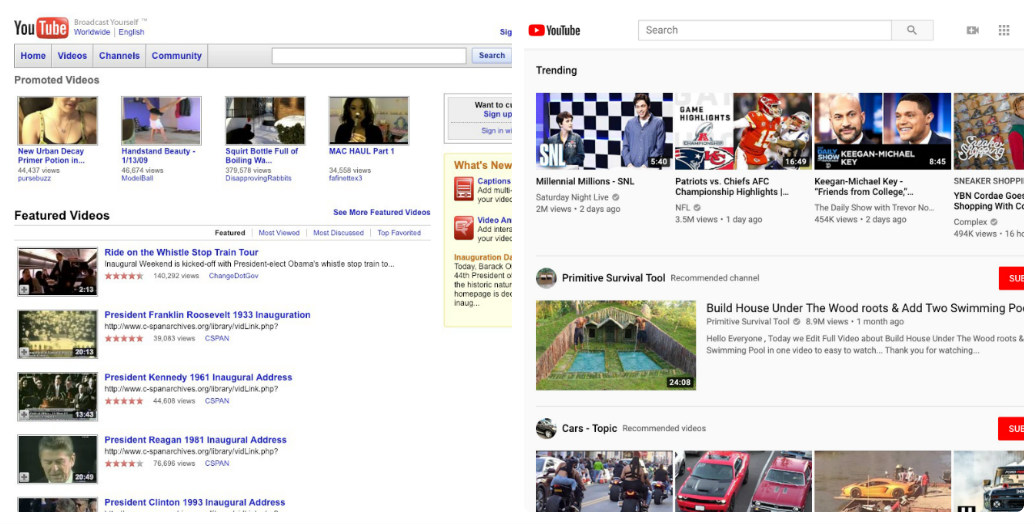The height and width of the screenshot is (524, 1036).
Task: Open Sneaker Shopping video thumbnail
Action: coord(988,131)
